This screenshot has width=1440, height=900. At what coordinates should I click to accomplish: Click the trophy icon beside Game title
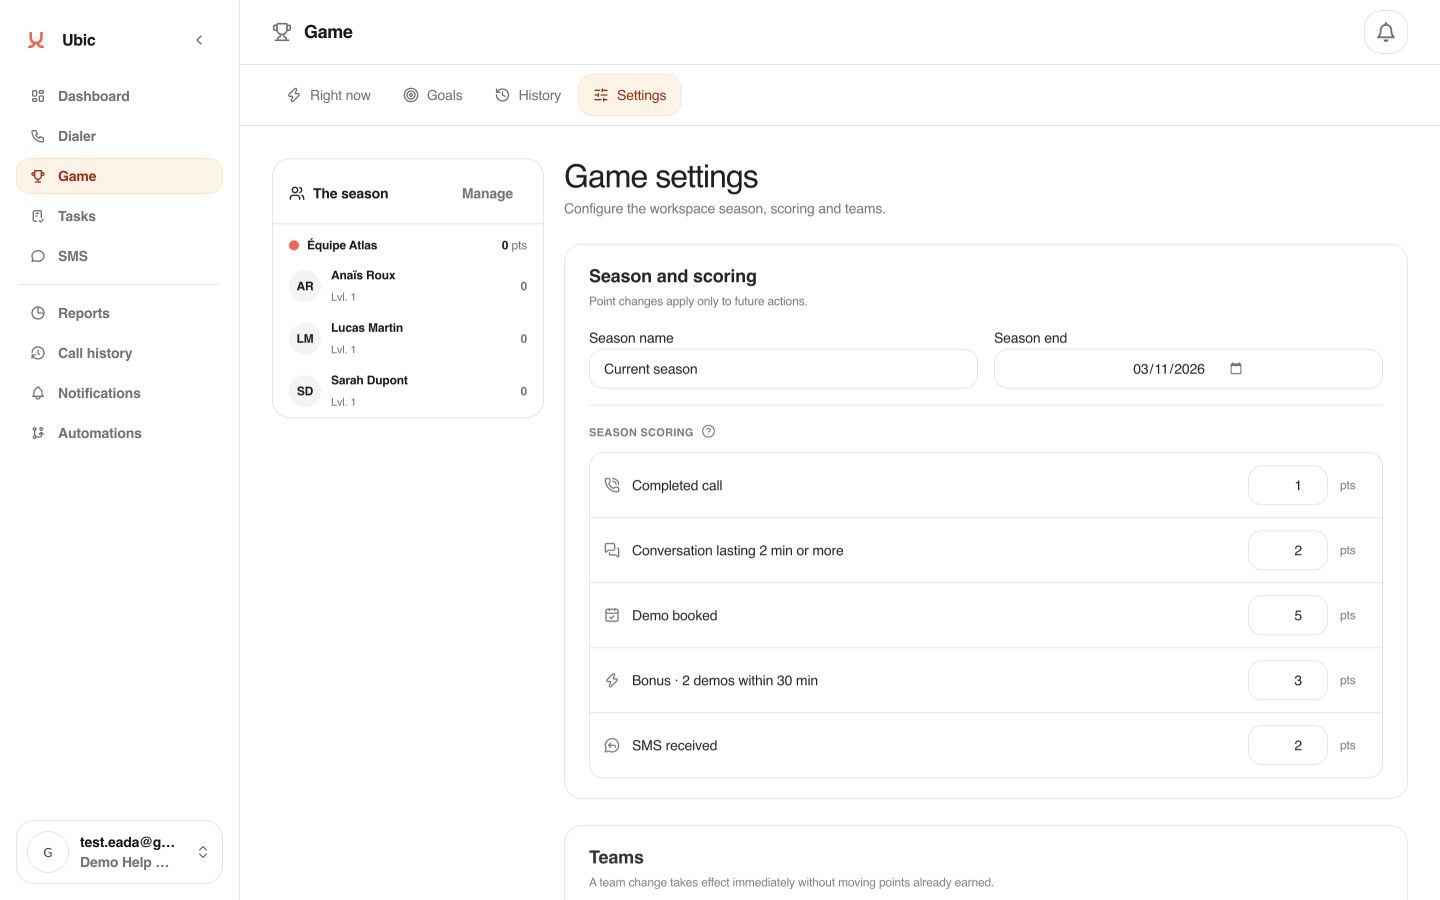tap(282, 32)
